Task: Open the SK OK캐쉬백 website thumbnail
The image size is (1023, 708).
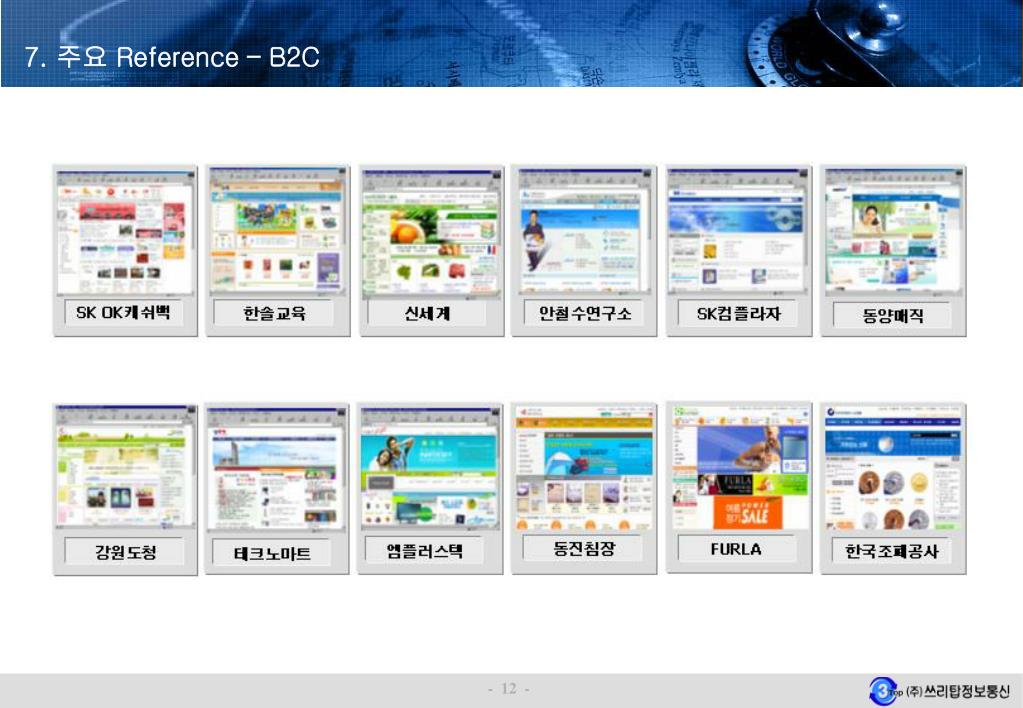Action: (125, 232)
